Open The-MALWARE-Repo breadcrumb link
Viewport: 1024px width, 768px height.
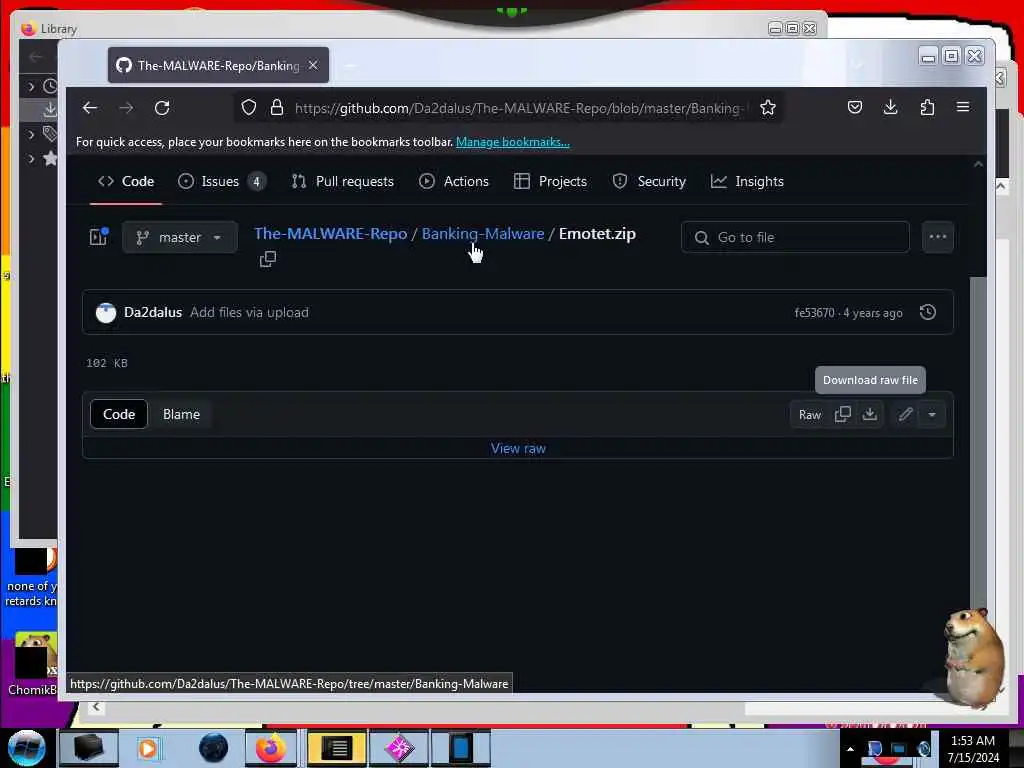[330, 234]
